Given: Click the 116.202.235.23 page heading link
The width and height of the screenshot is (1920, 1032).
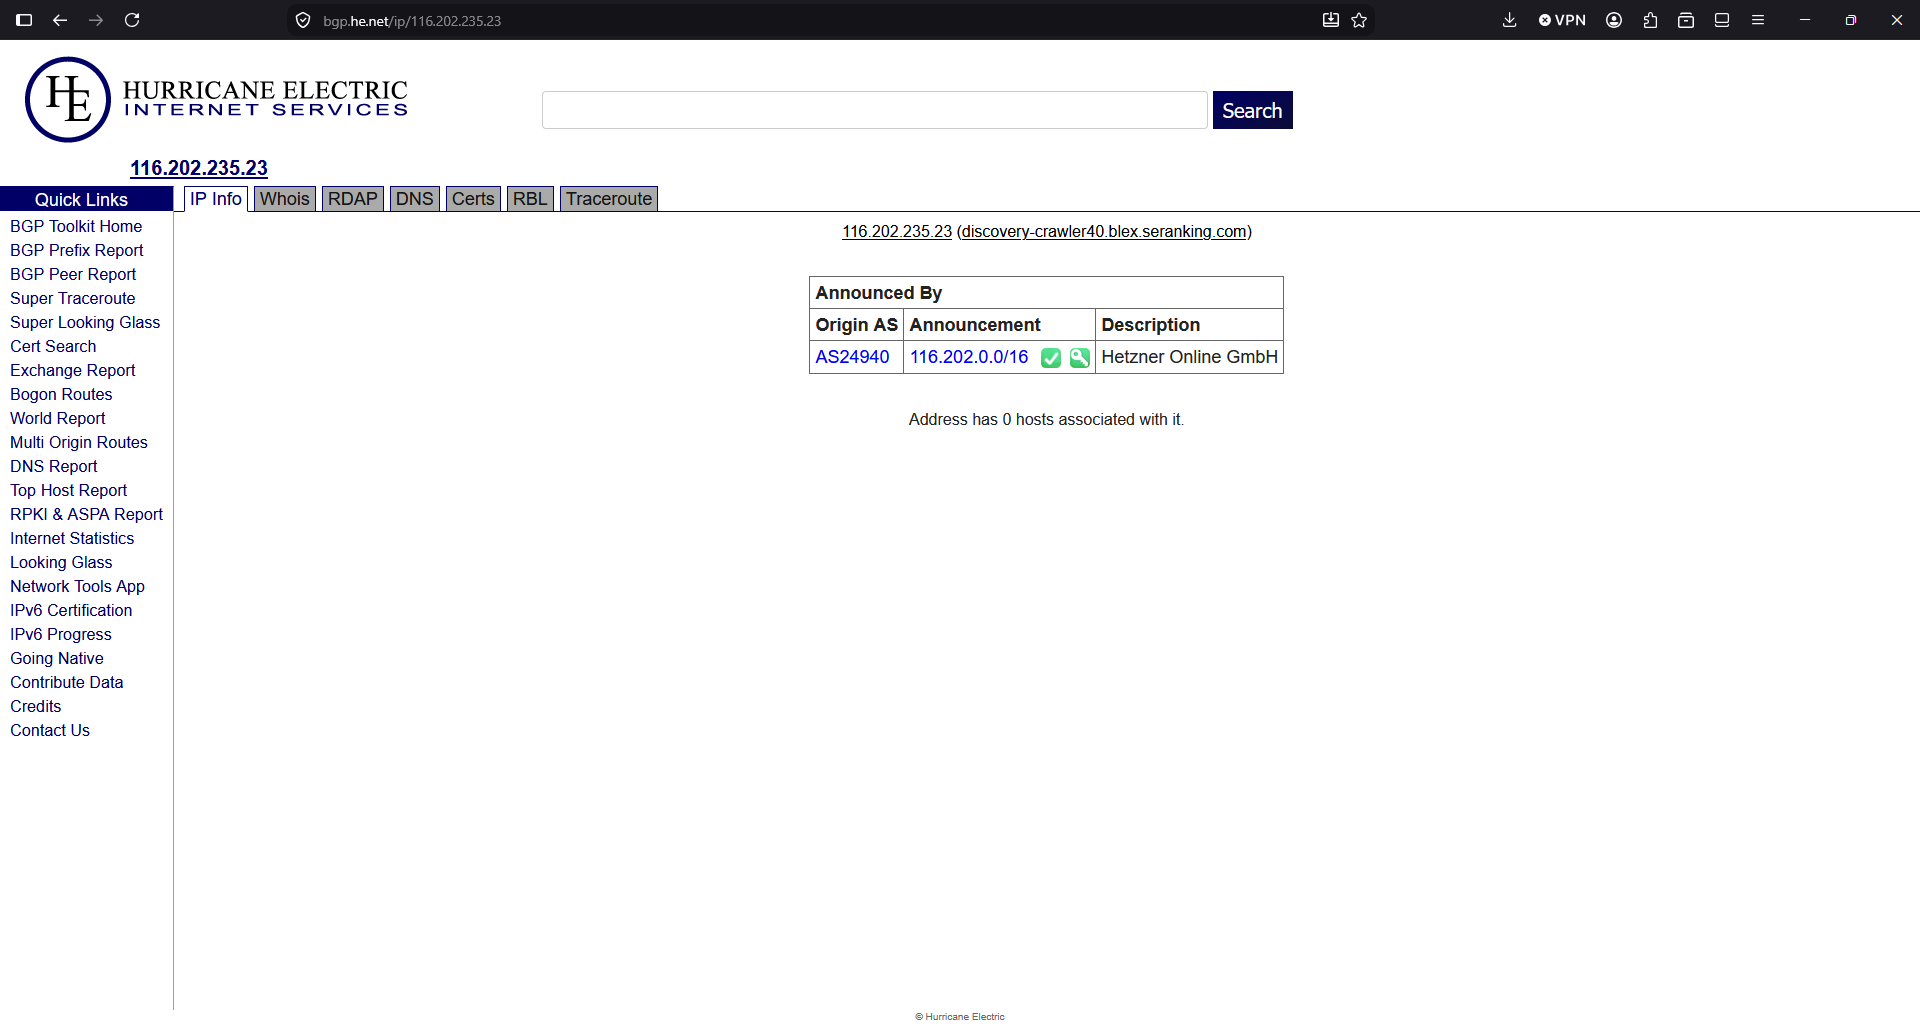Looking at the screenshot, I should click(x=199, y=168).
